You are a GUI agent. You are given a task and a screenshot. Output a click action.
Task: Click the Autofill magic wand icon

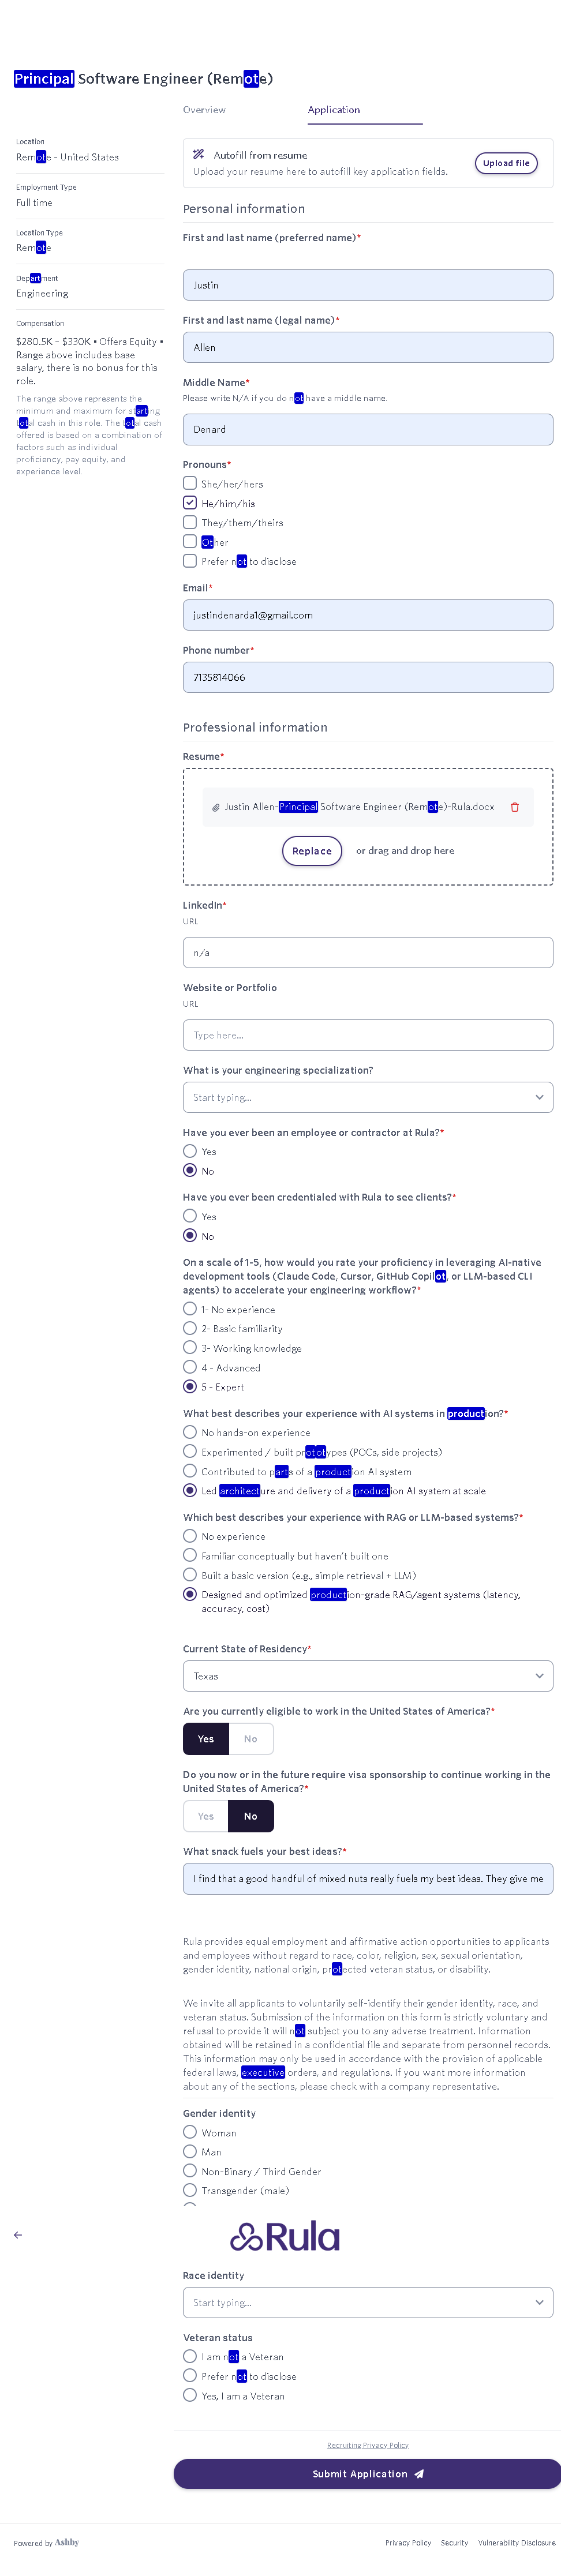click(x=199, y=154)
